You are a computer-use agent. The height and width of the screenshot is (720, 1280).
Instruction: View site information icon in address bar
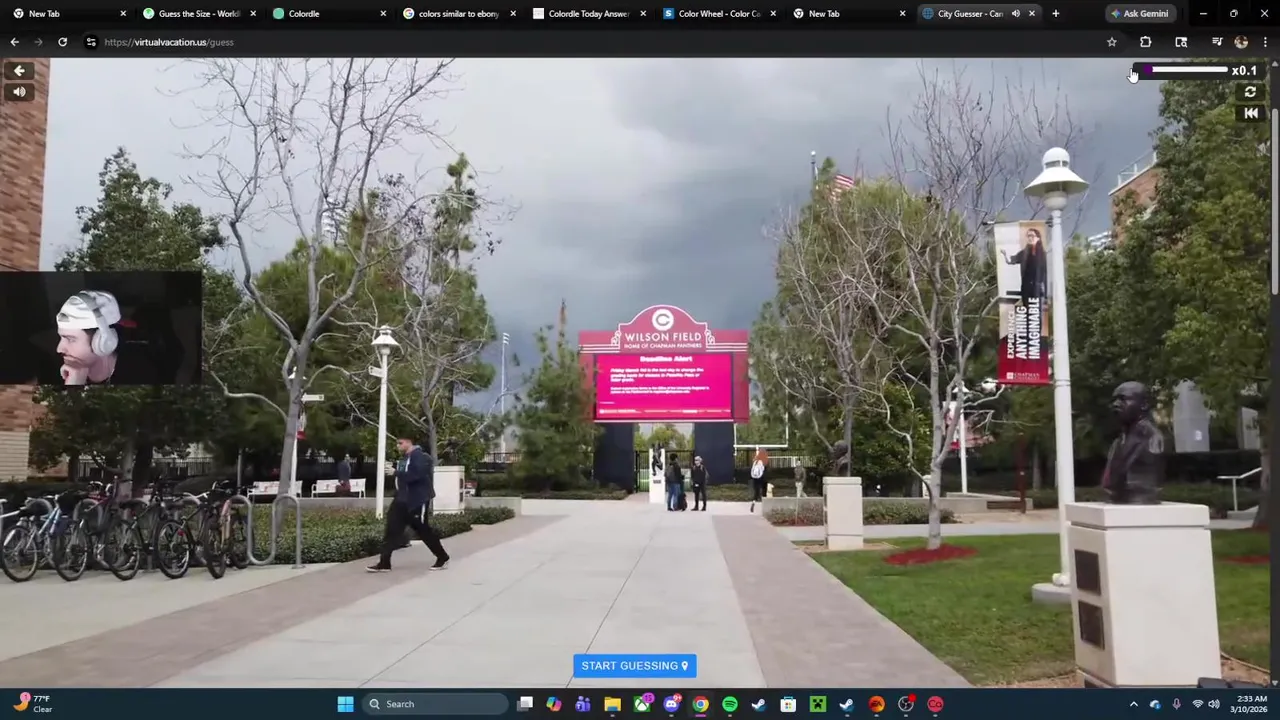[x=90, y=42]
